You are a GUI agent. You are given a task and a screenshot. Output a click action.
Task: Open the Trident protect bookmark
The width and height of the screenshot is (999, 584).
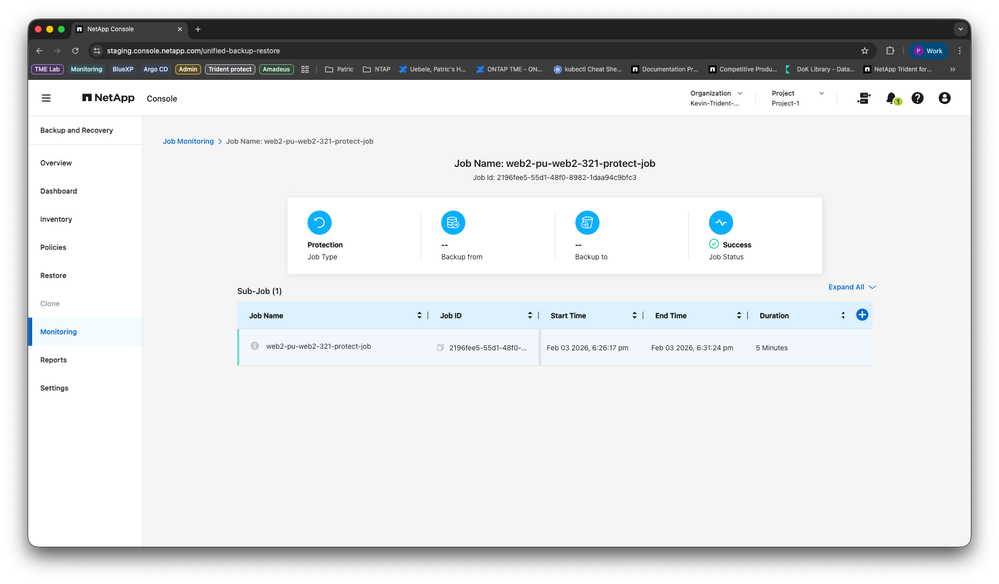[230, 69]
